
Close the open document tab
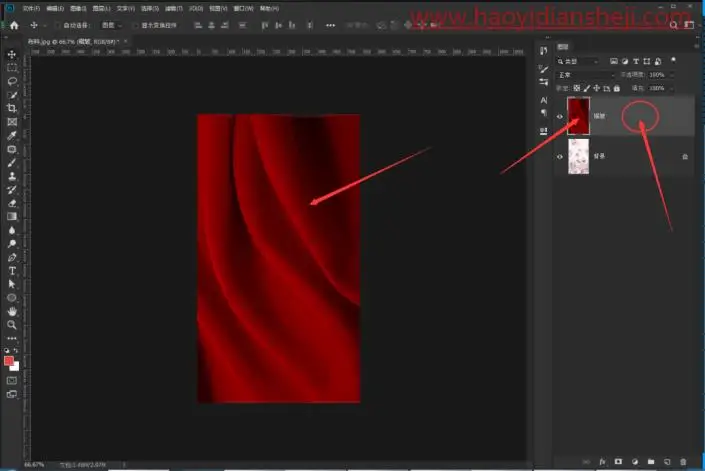[125, 41]
